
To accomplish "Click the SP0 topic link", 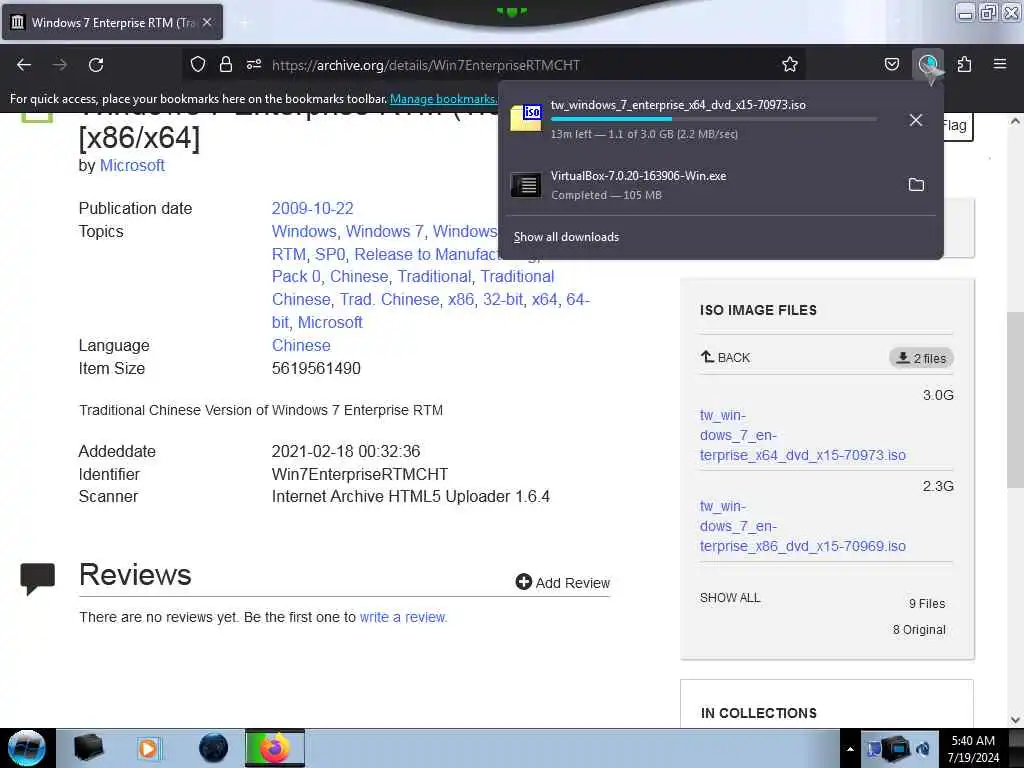I will pos(330,254).
